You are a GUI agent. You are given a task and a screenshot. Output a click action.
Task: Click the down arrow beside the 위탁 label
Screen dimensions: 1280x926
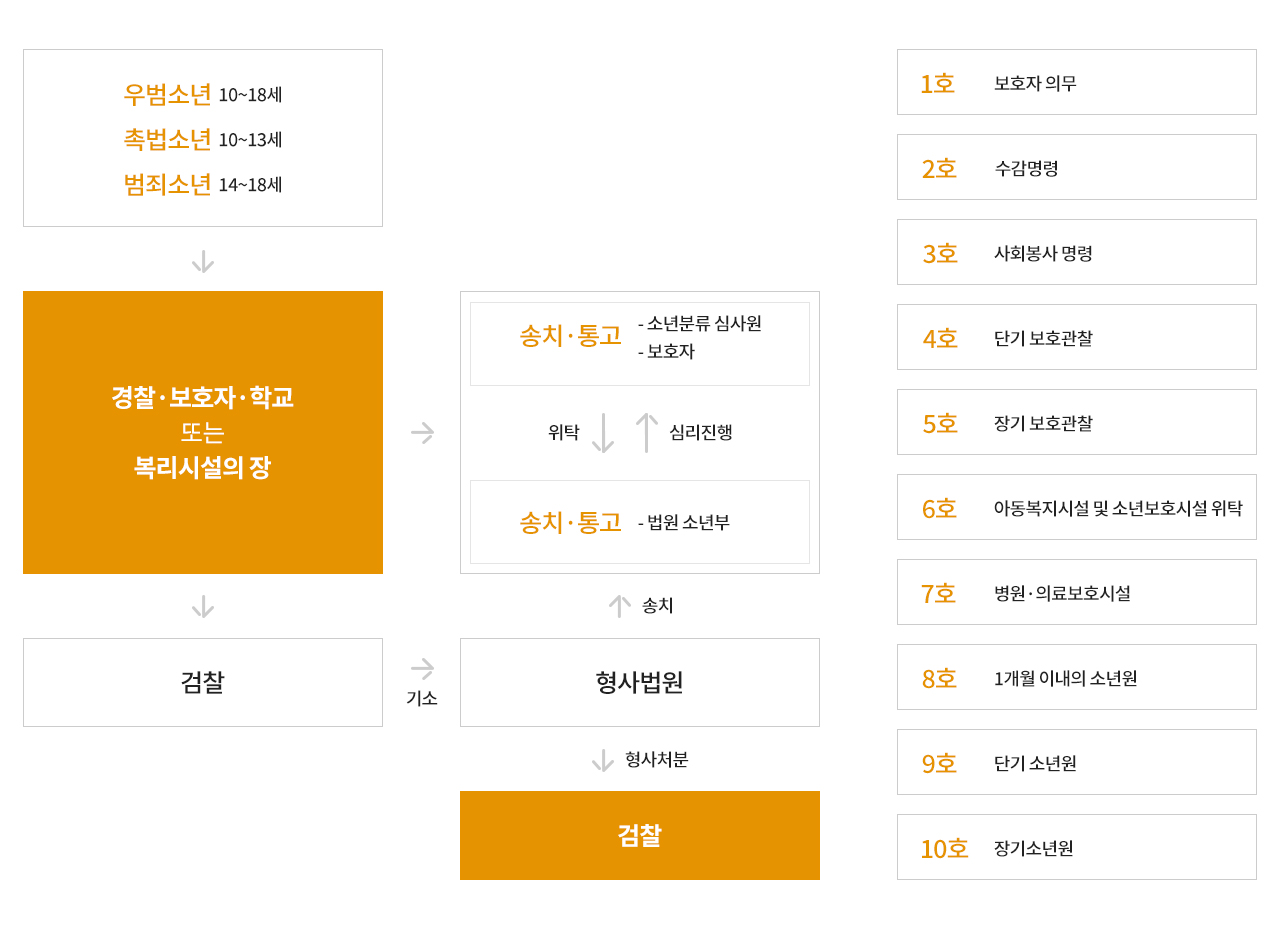(603, 433)
